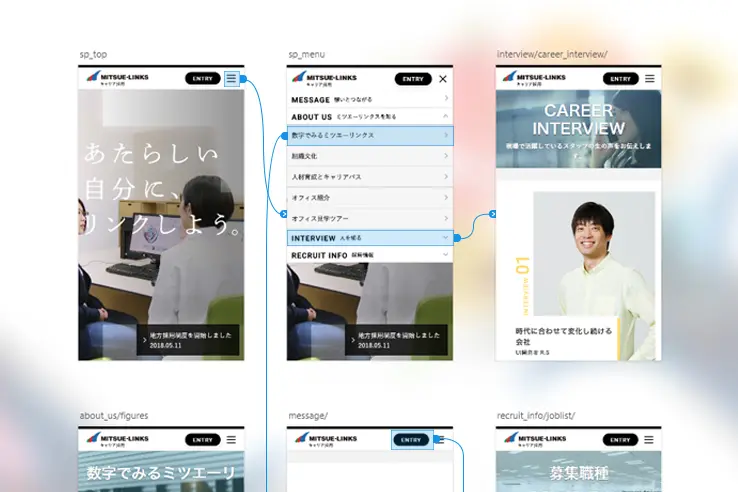This screenshot has height=492, width=738.
Task: Collapse ABOUT US section in sp_menu
Action: pyautogui.click(x=370, y=117)
